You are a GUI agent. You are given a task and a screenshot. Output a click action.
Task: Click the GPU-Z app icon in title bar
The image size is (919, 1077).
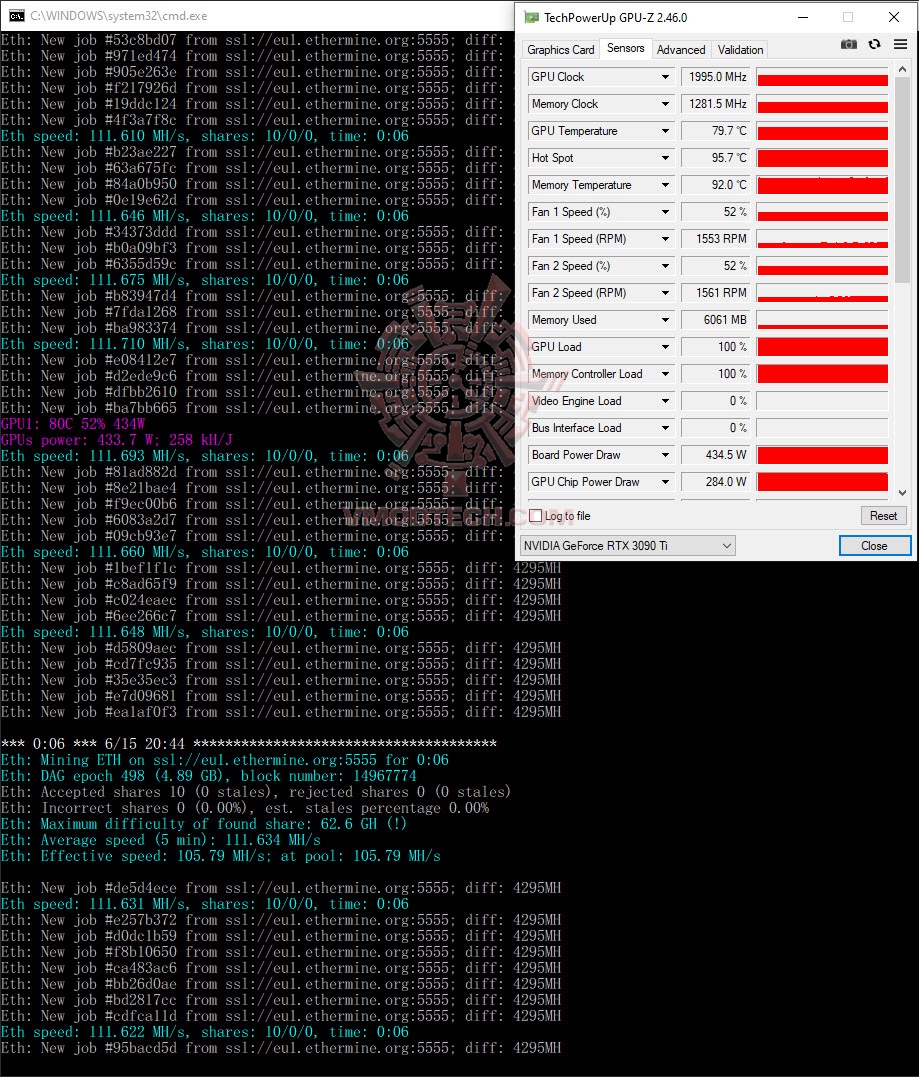point(532,17)
